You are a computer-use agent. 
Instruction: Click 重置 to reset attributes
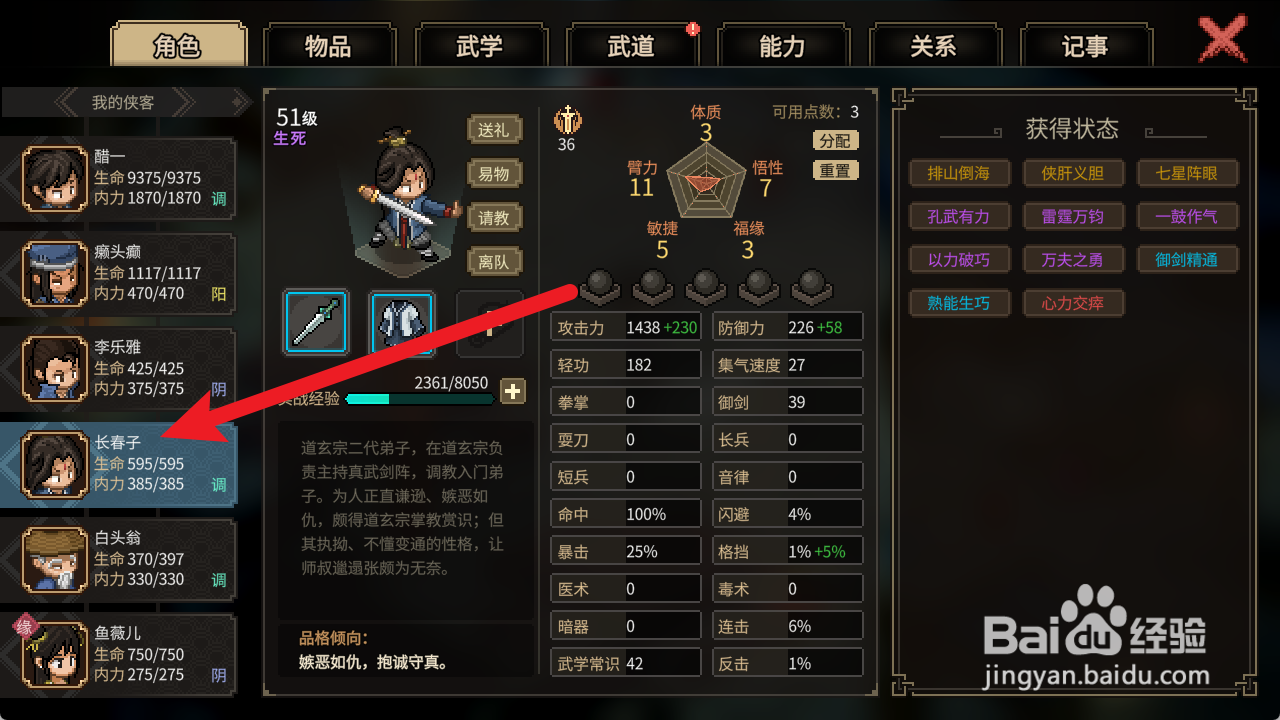pyautogui.click(x=835, y=171)
